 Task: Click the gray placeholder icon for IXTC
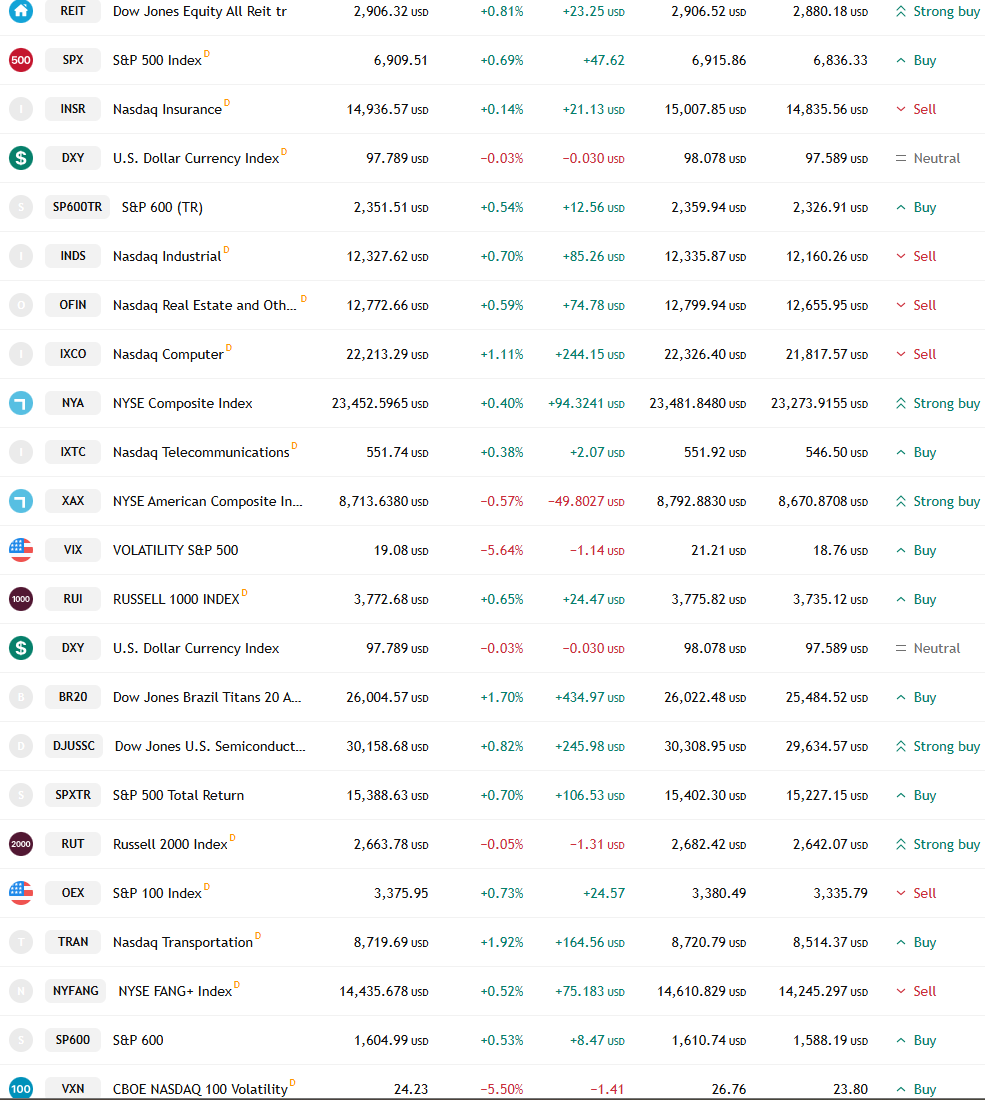pos(21,452)
